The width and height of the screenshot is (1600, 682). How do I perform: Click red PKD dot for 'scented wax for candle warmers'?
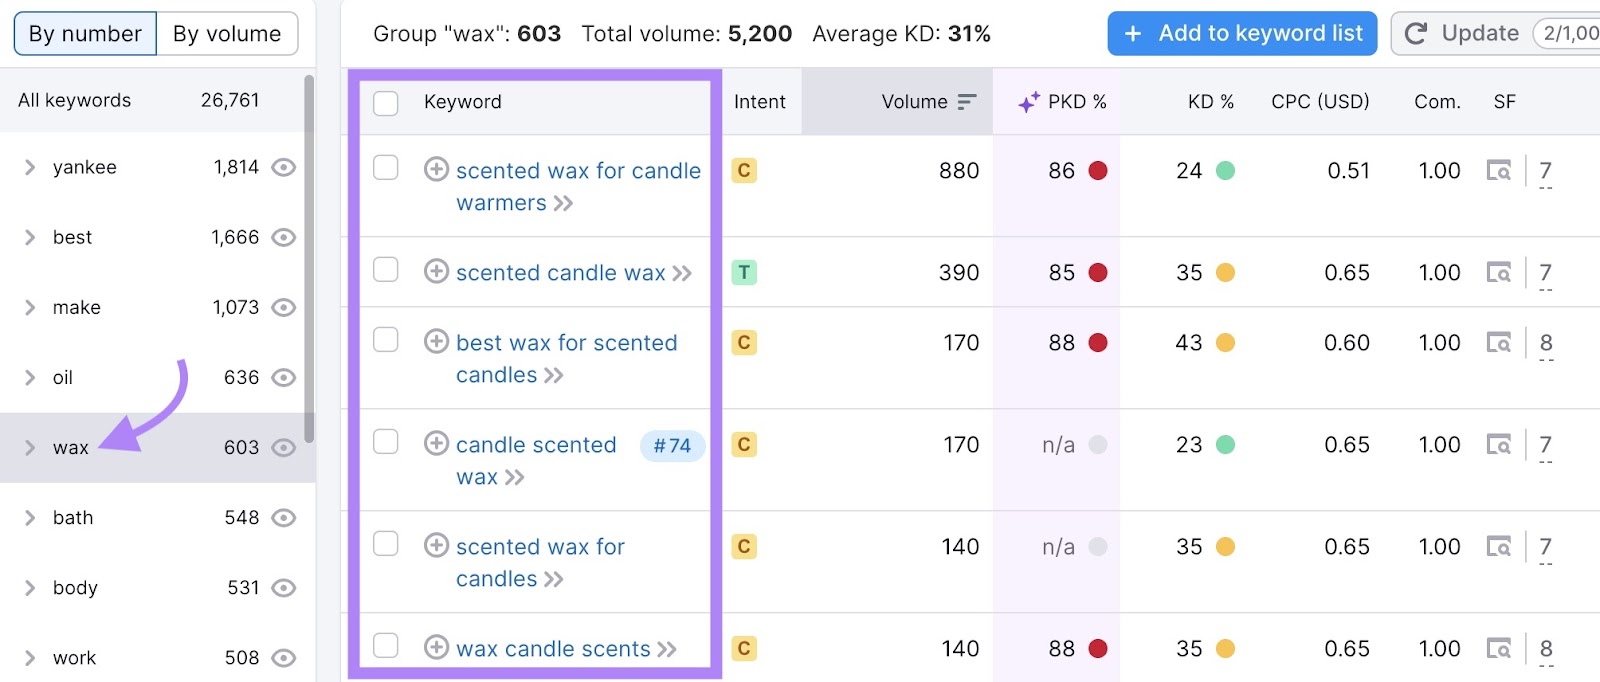click(x=1098, y=171)
